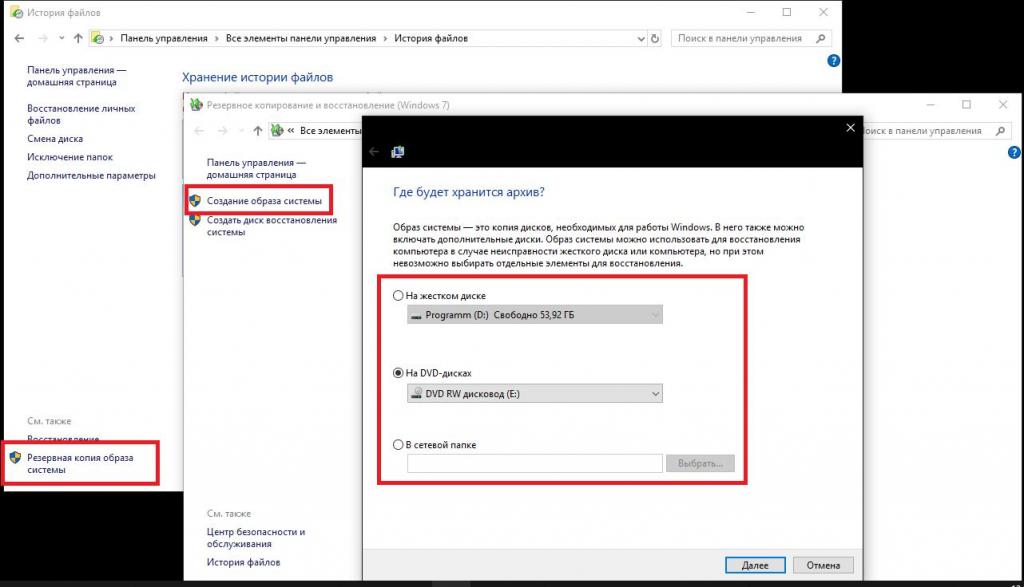Click the Панель управления breadcrumb item
Screen dimensions: 1024x587
tap(164, 39)
